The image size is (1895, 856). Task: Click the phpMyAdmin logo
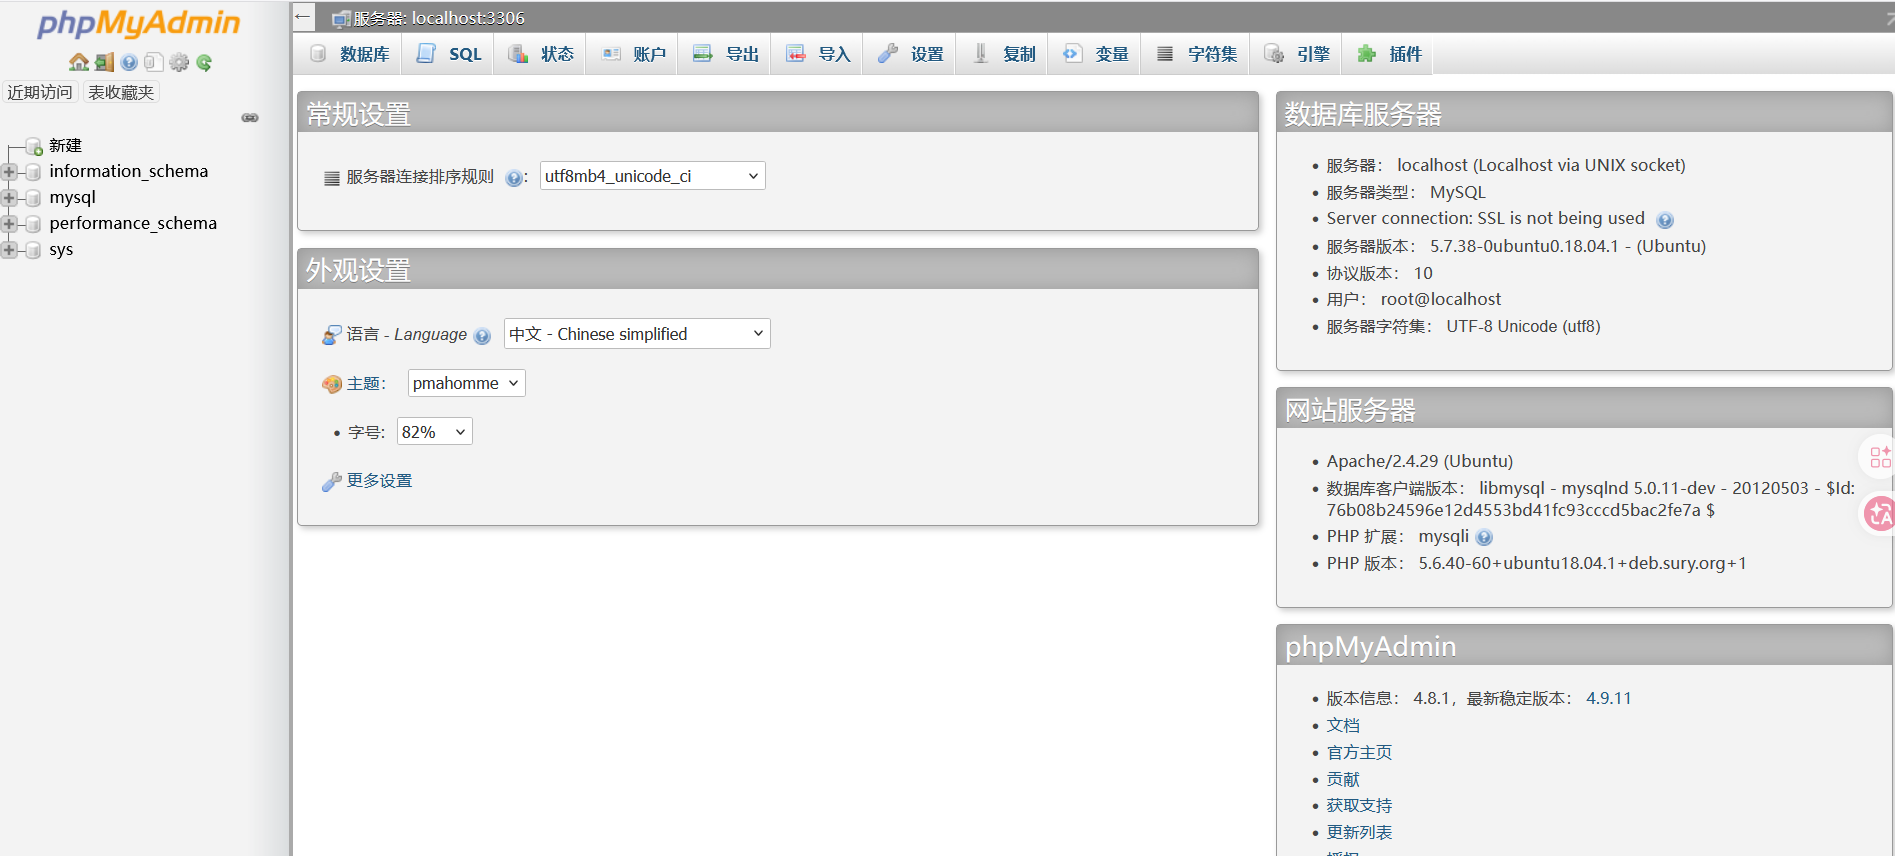coord(139,23)
